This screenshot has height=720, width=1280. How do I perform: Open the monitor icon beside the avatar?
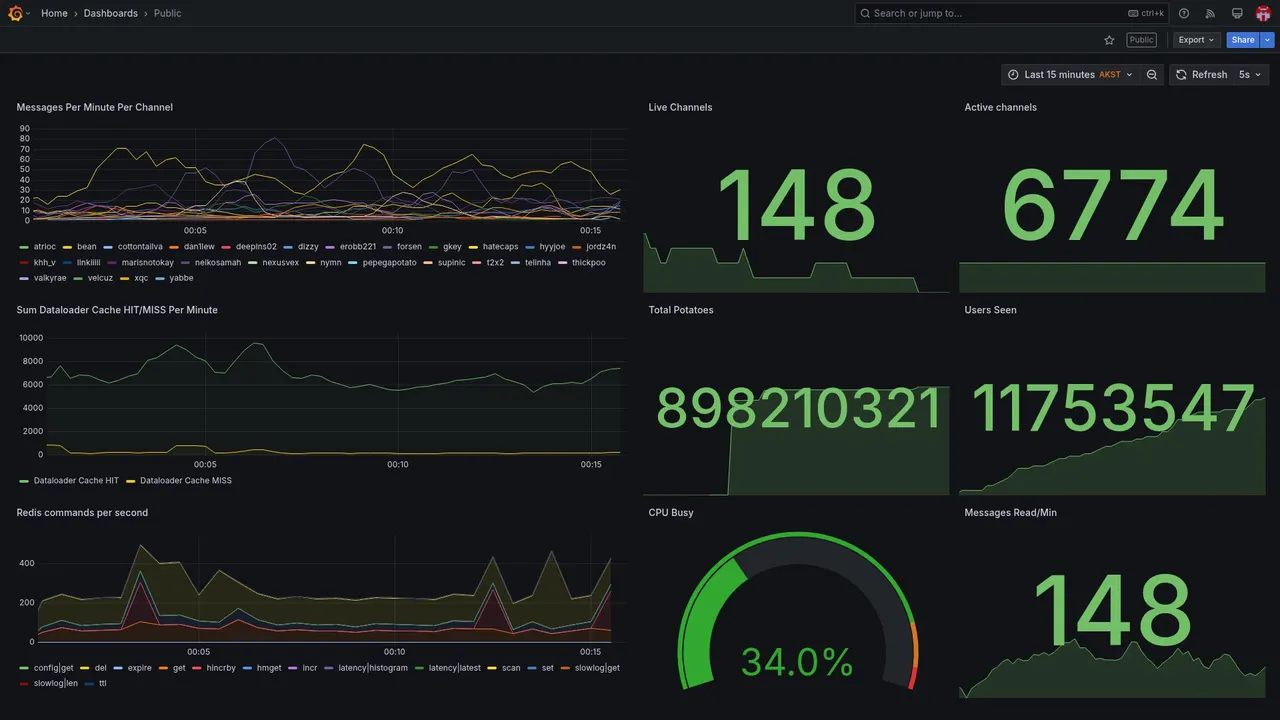tap(1237, 13)
